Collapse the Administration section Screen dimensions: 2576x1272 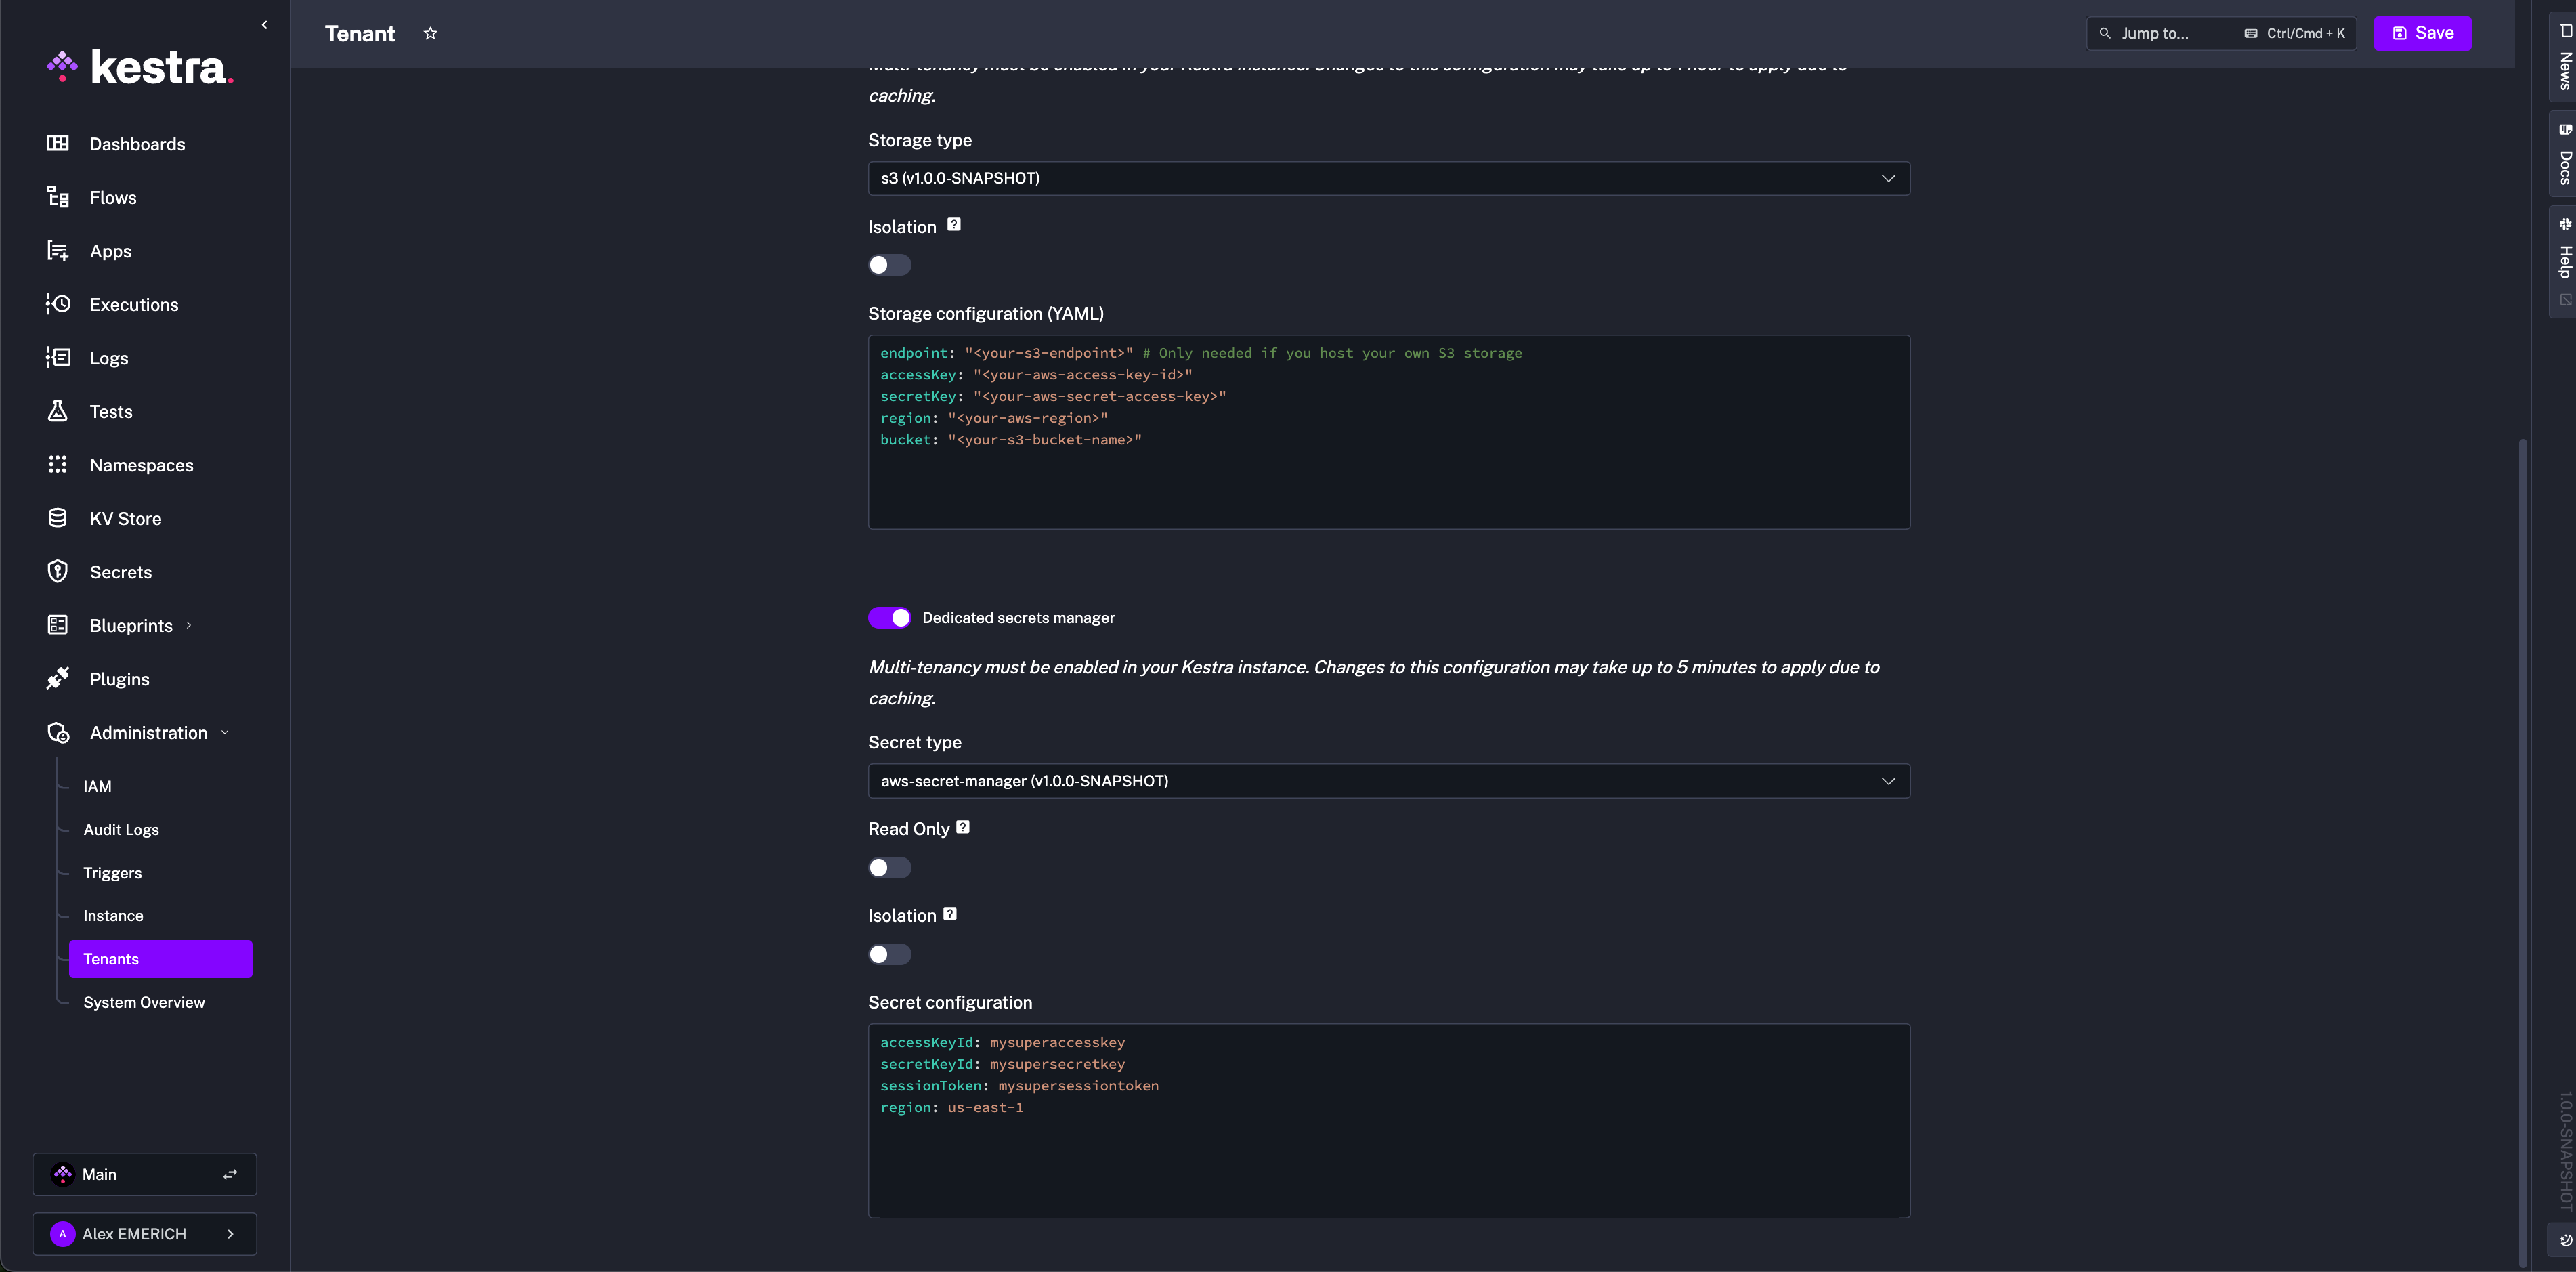tap(224, 731)
